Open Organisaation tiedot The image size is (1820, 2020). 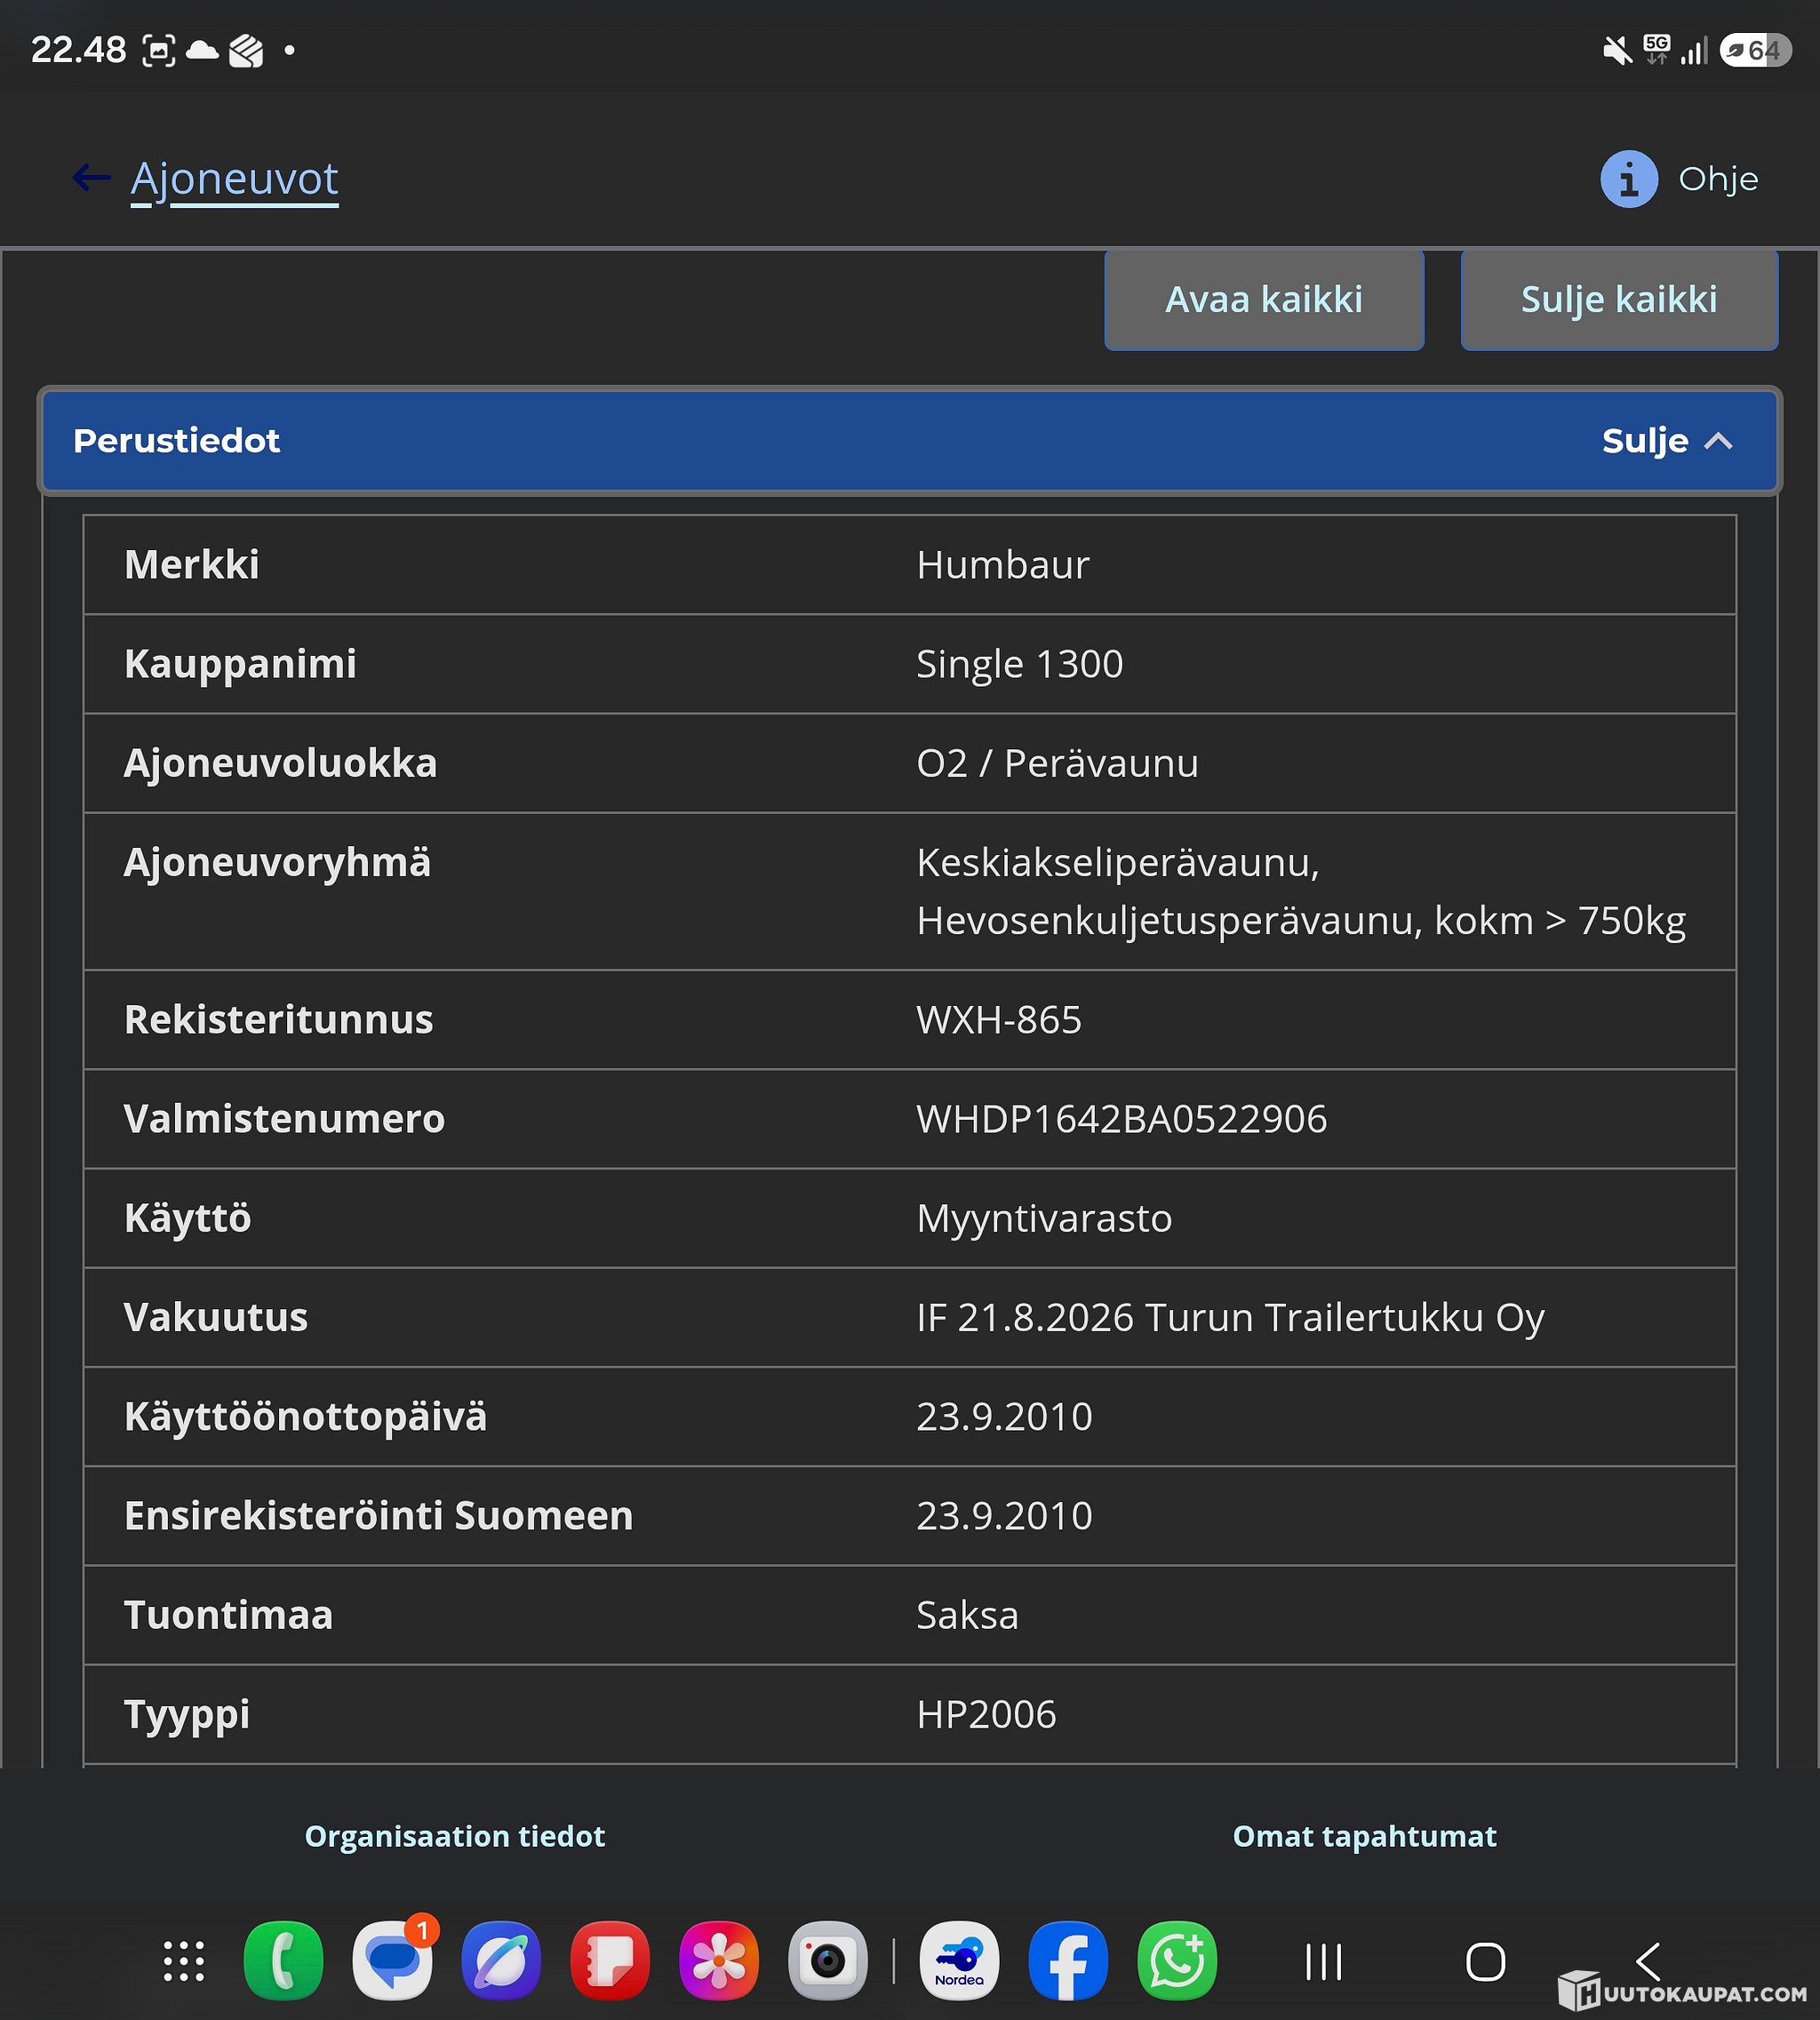click(x=455, y=1836)
